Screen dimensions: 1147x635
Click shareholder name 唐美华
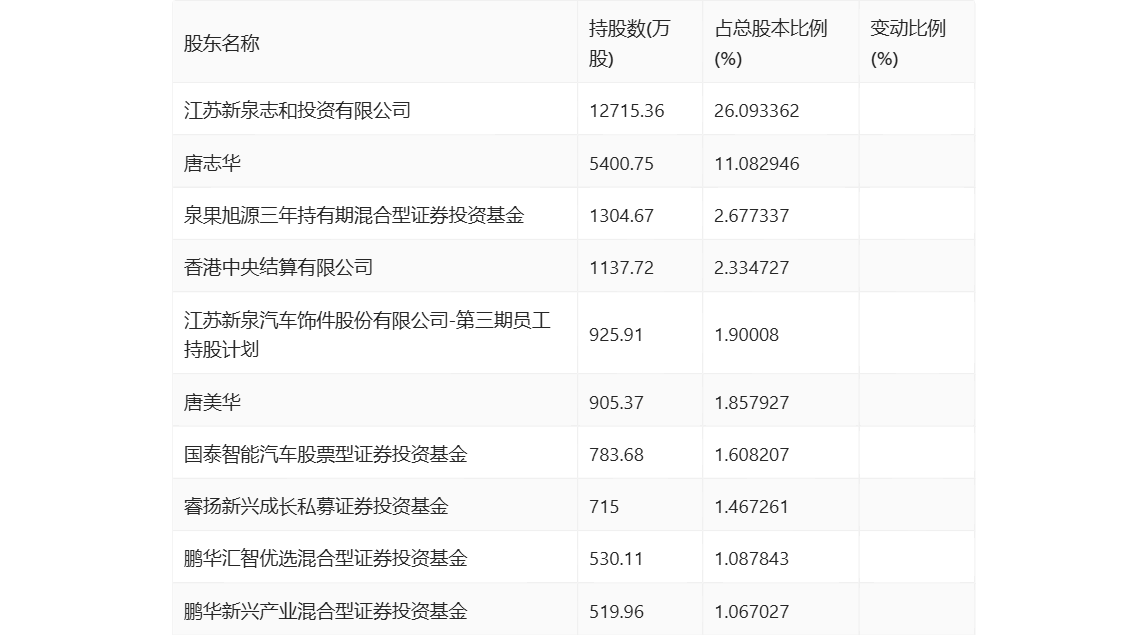212,402
